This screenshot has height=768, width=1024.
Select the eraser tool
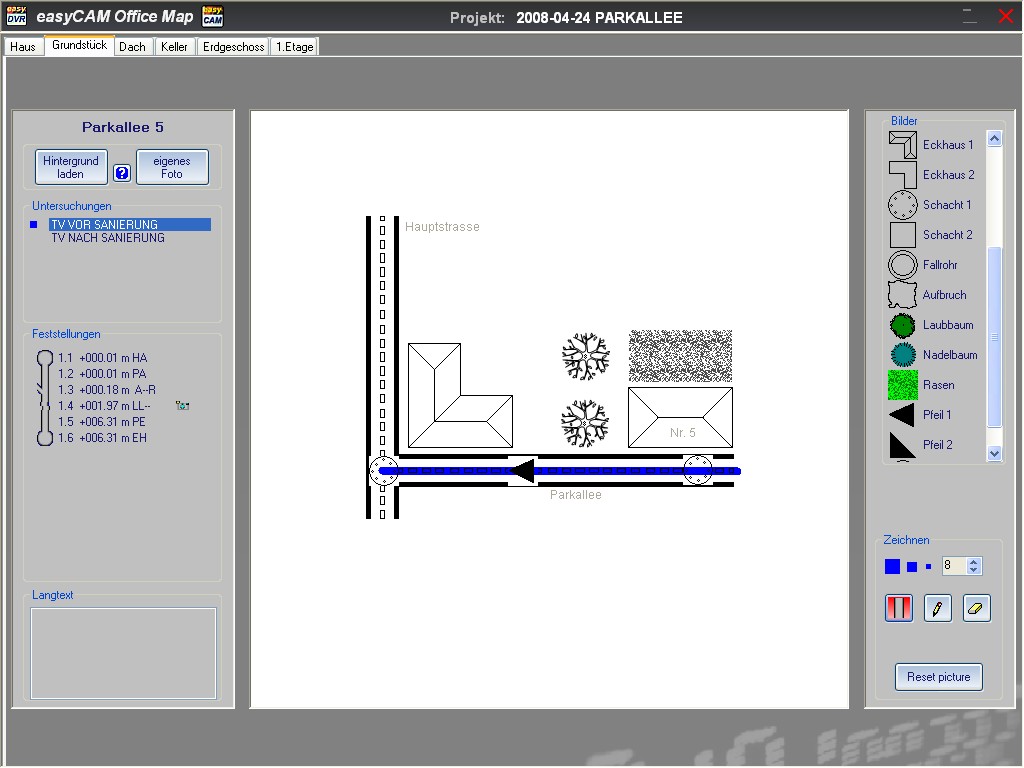tap(977, 608)
